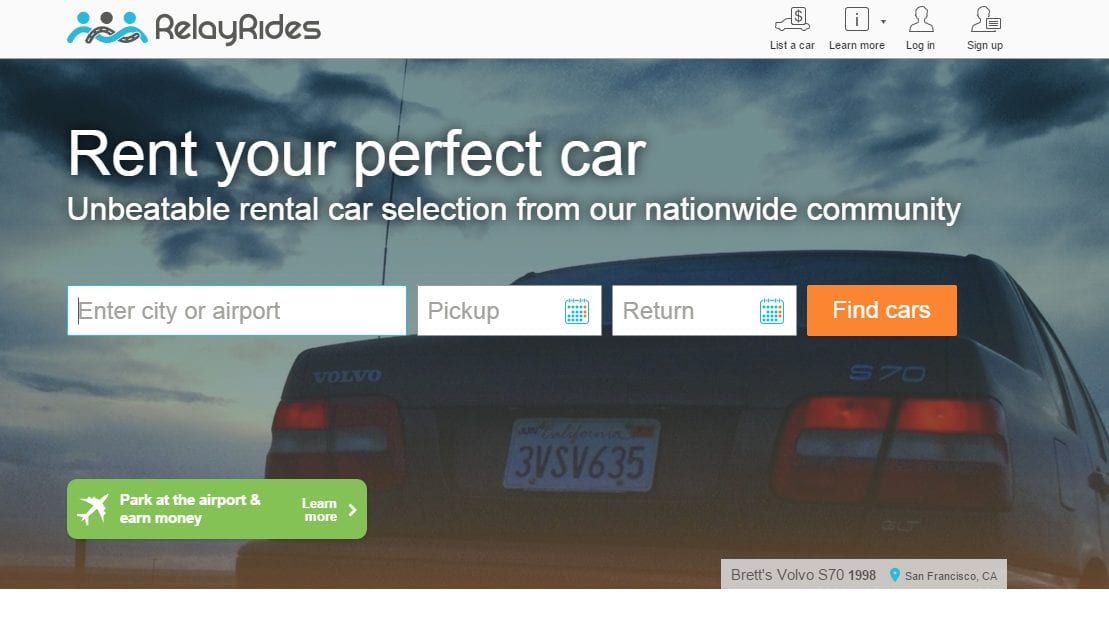
Task: Click Learn more chevron in airport banner
Action: pos(352,510)
